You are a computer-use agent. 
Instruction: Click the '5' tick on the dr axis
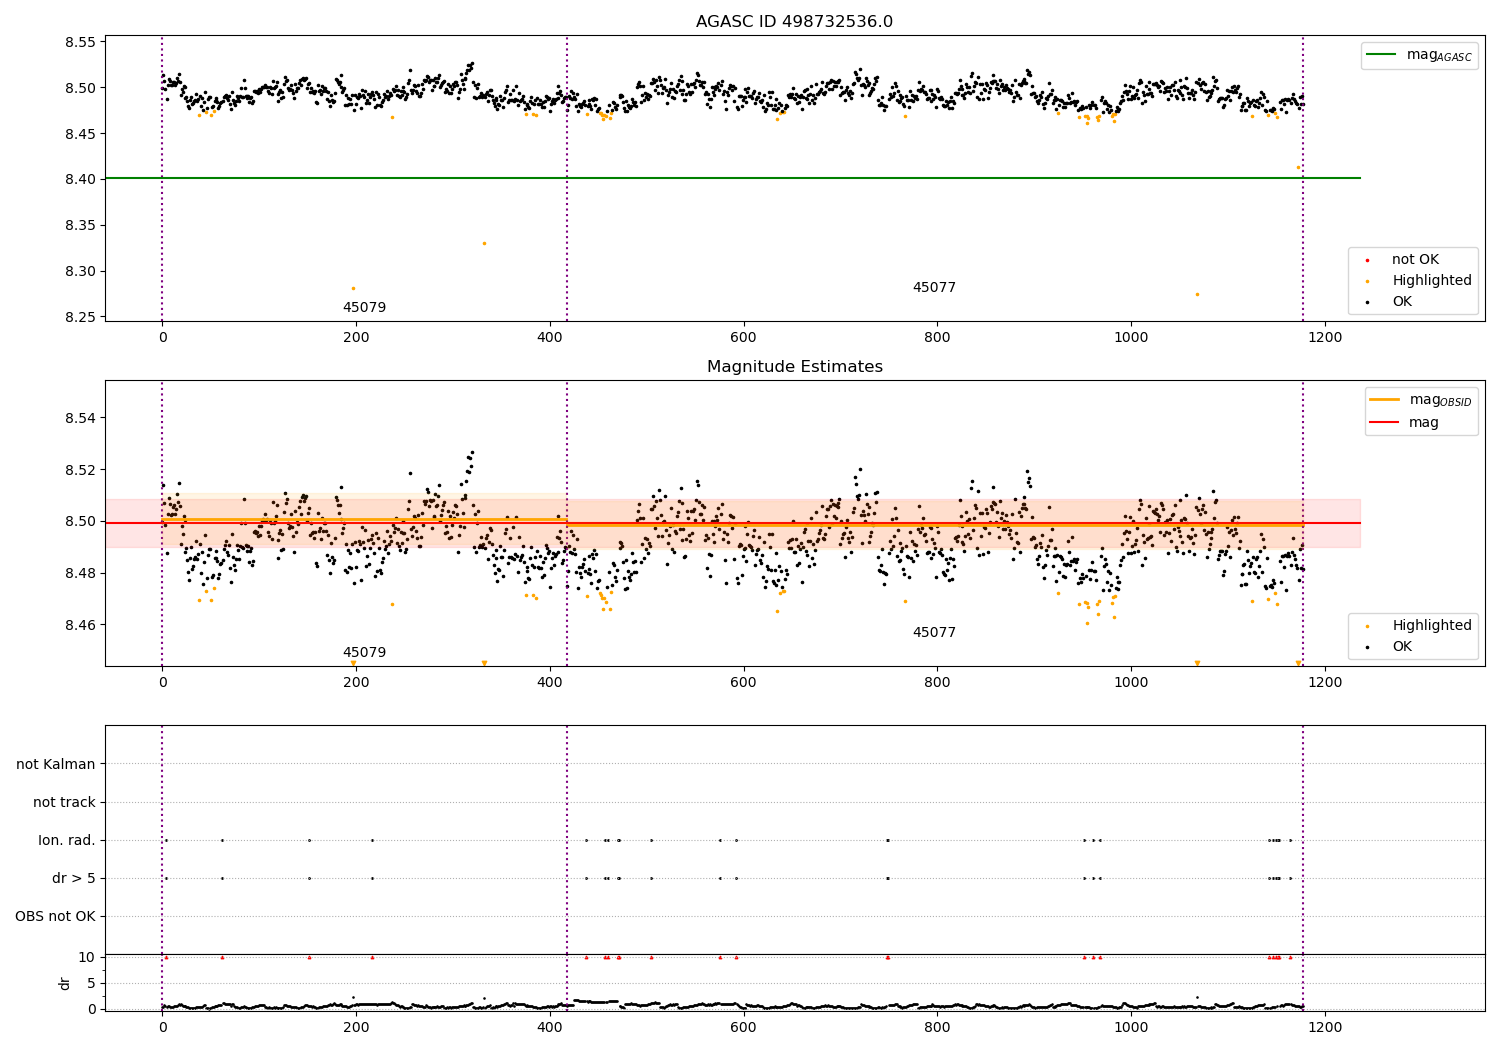click(91, 983)
